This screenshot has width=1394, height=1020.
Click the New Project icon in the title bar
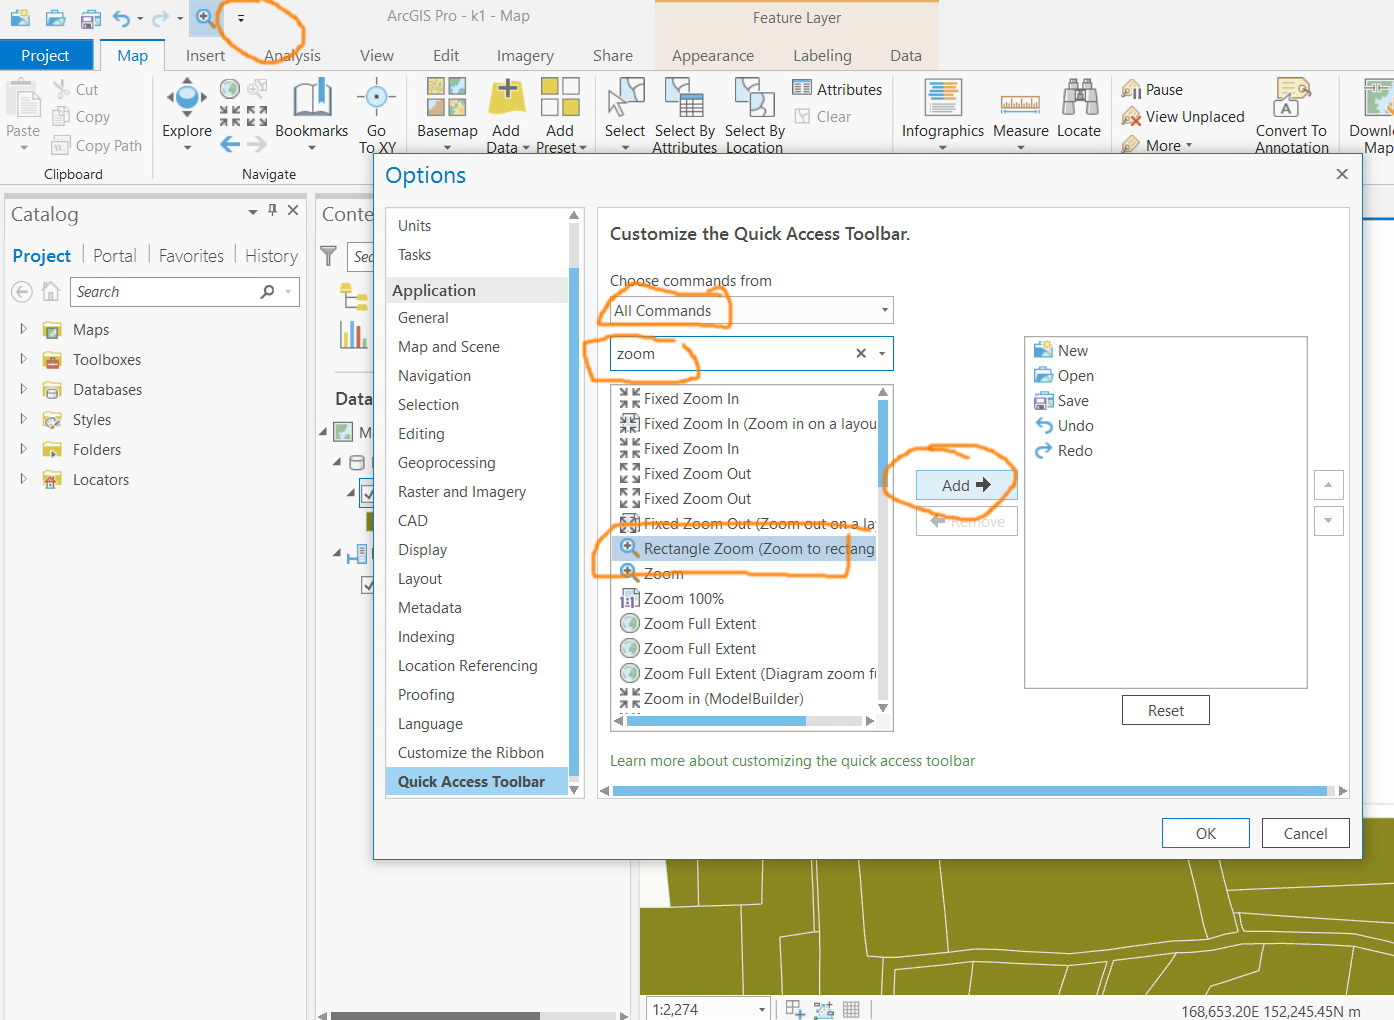19,17
